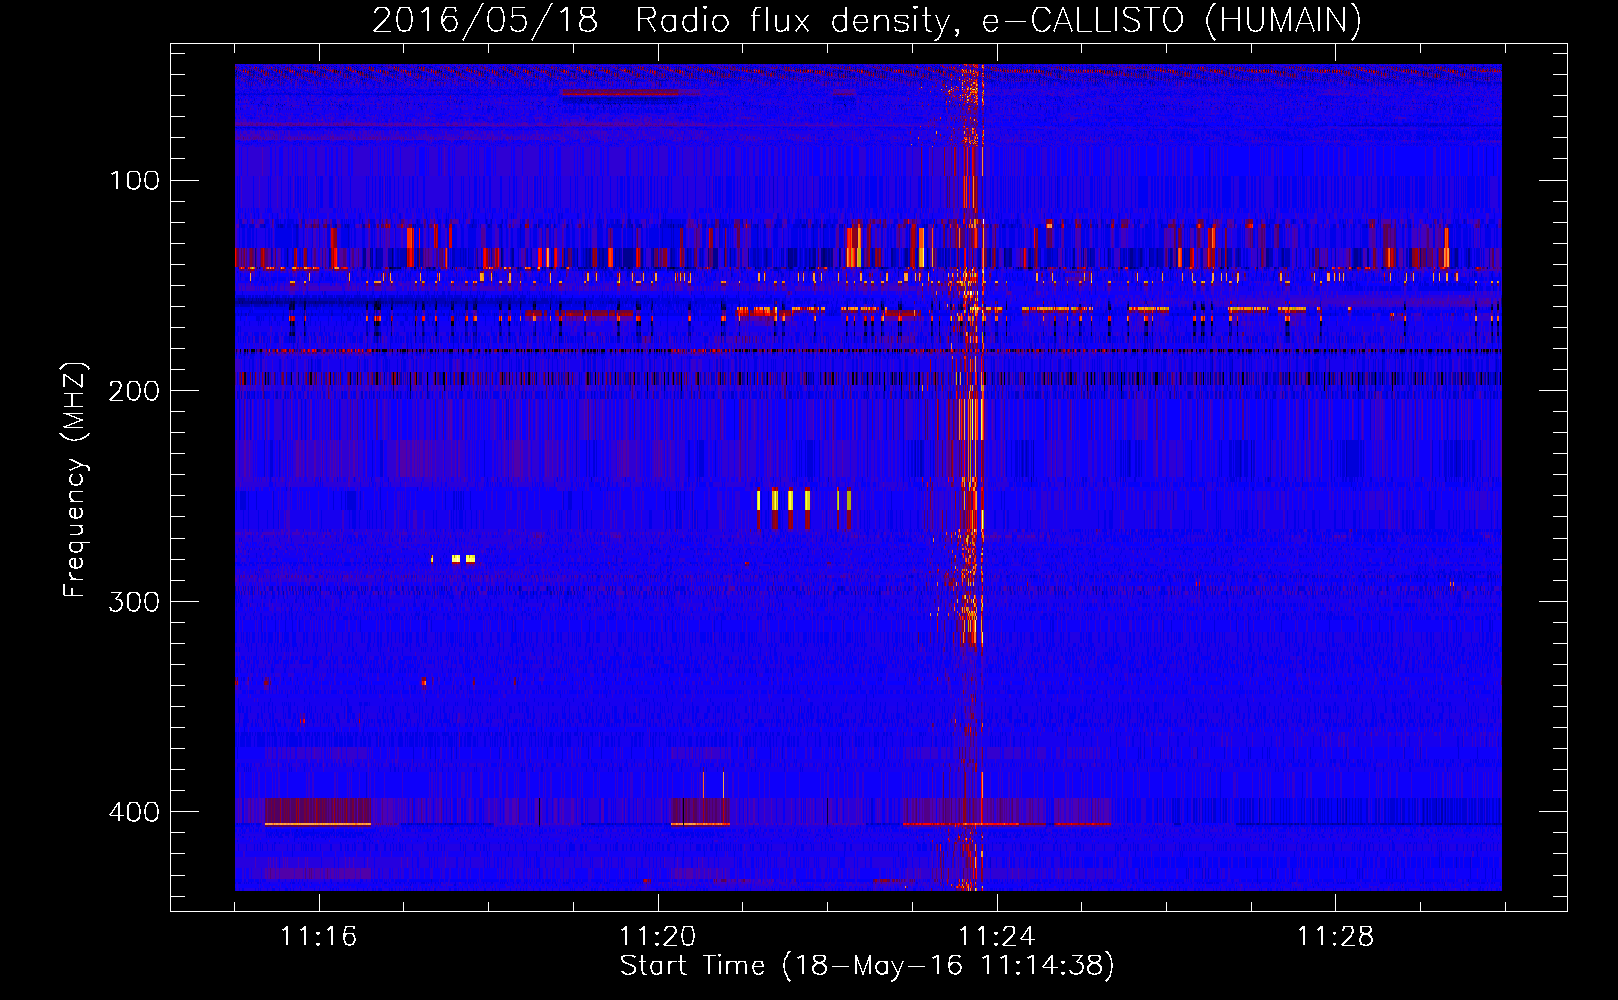Click the 11:24 time tick label
Viewport: 1618px width, 1000px height.
coord(996,936)
